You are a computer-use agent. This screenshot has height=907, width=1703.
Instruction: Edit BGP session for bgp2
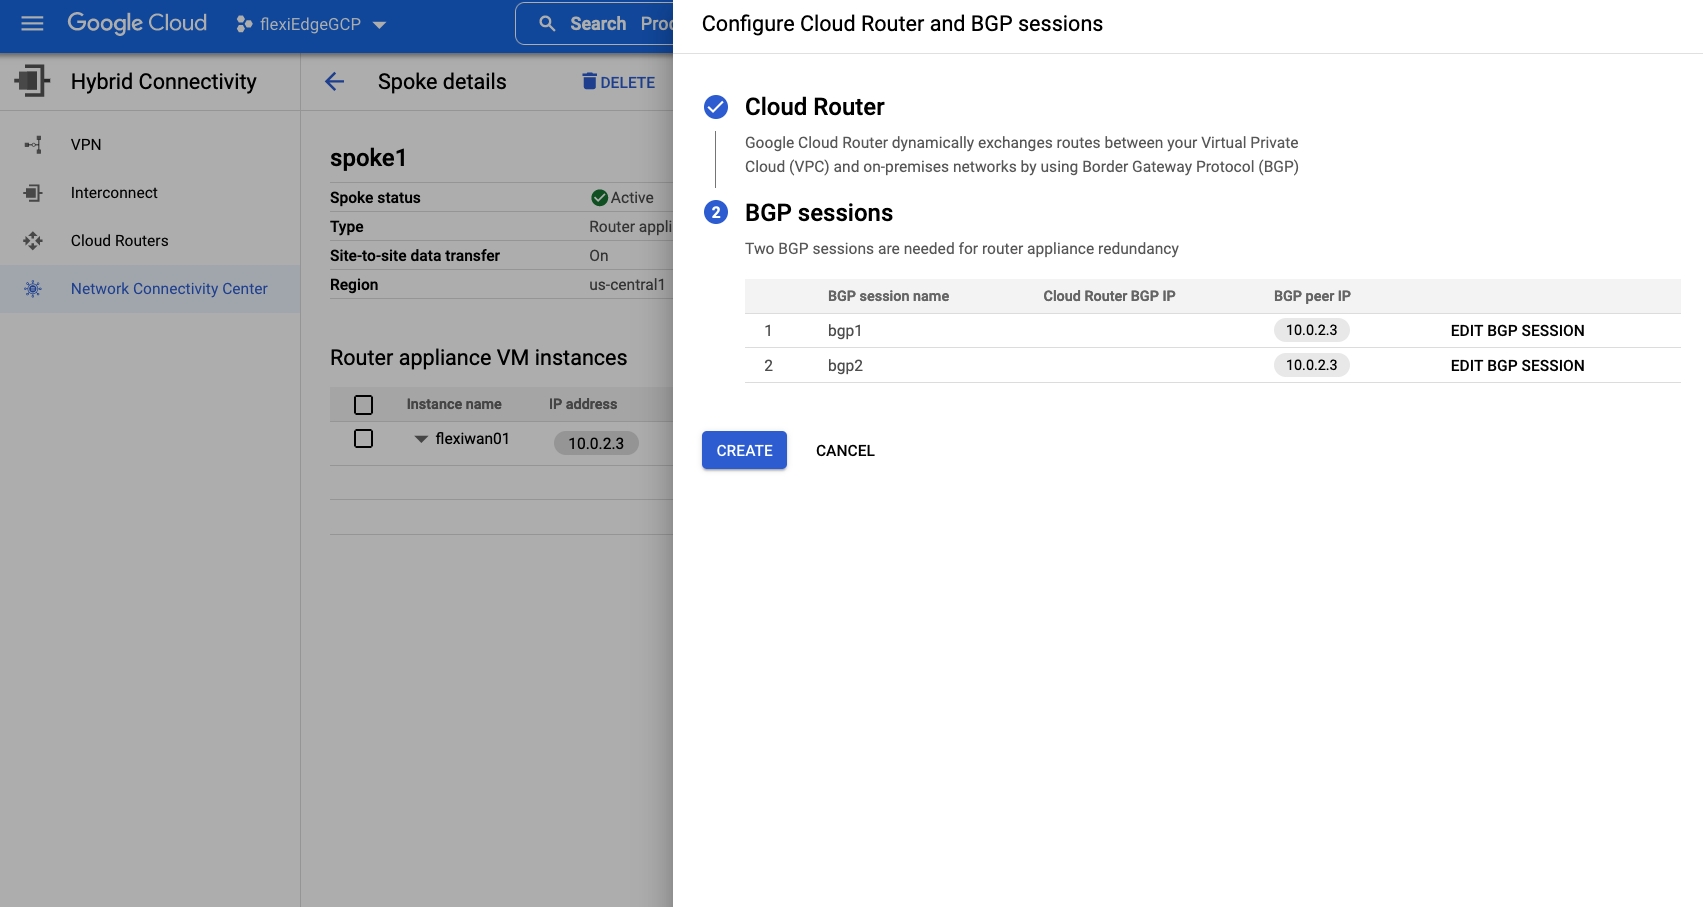1517,366
